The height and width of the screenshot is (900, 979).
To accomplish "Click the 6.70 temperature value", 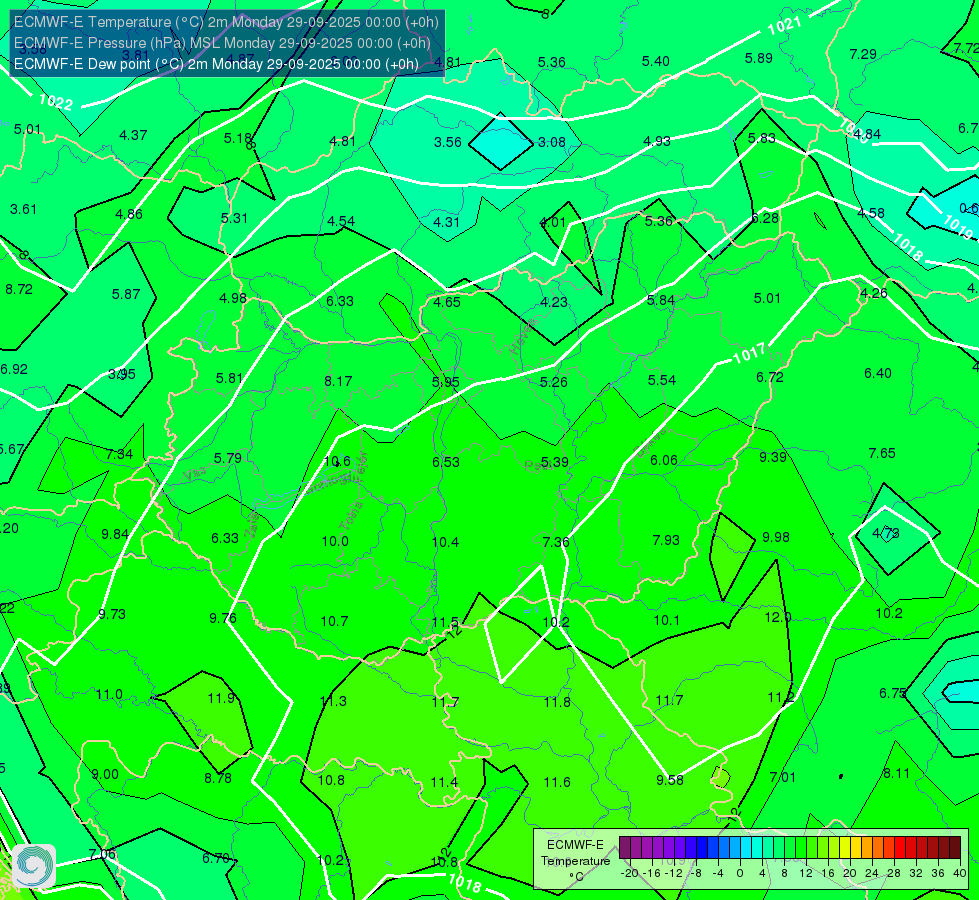I will (x=216, y=858).
